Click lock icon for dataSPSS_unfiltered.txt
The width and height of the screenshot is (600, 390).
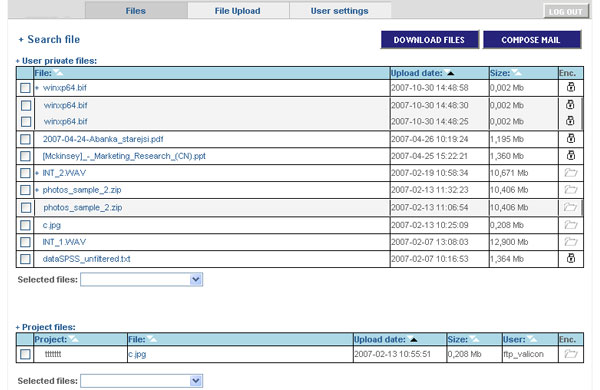pos(571,258)
